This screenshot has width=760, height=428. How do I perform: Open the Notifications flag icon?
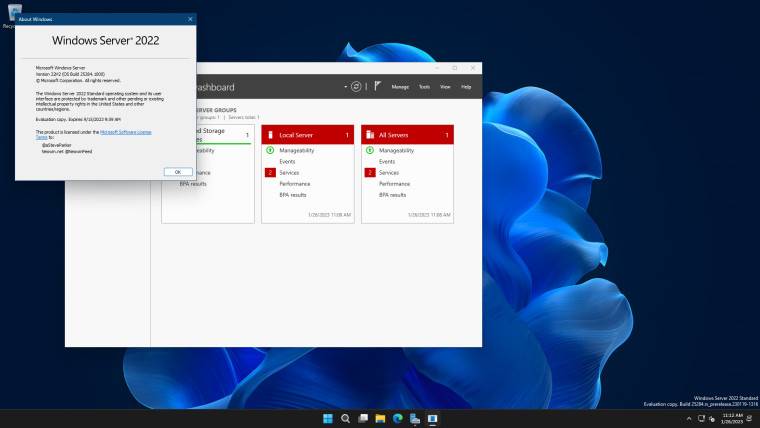(x=377, y=87)
